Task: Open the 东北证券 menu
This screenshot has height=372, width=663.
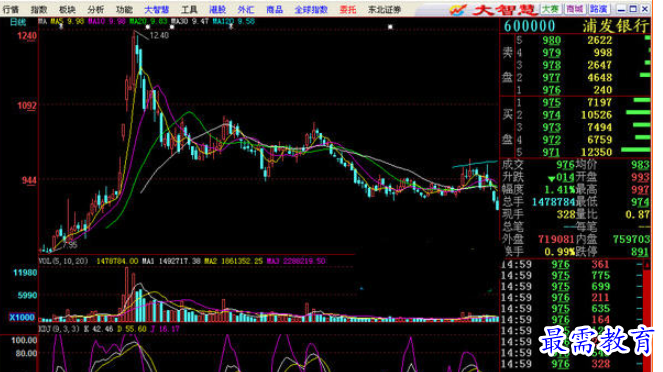Action: tap(384, 9)
